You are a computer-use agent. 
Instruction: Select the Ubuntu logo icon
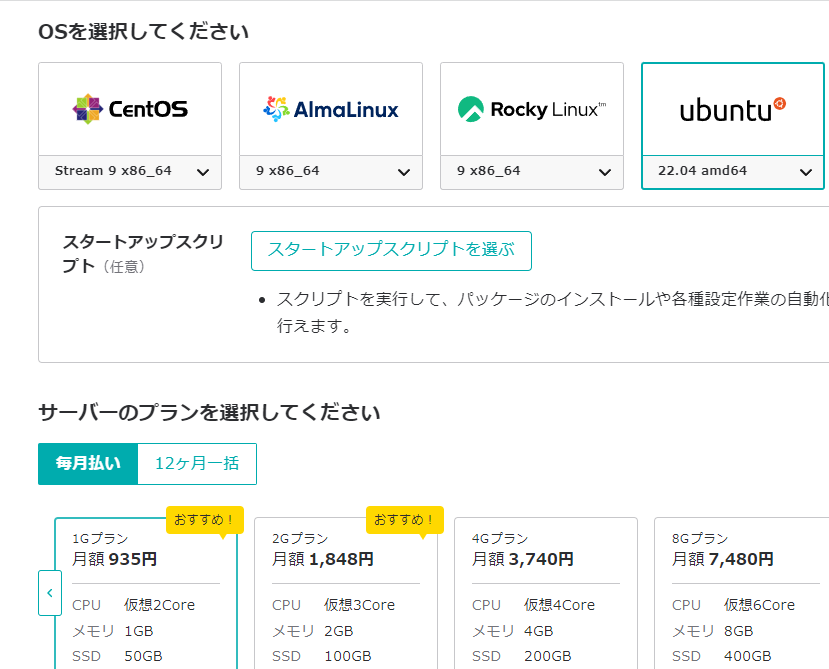click(x=732, y=106)
